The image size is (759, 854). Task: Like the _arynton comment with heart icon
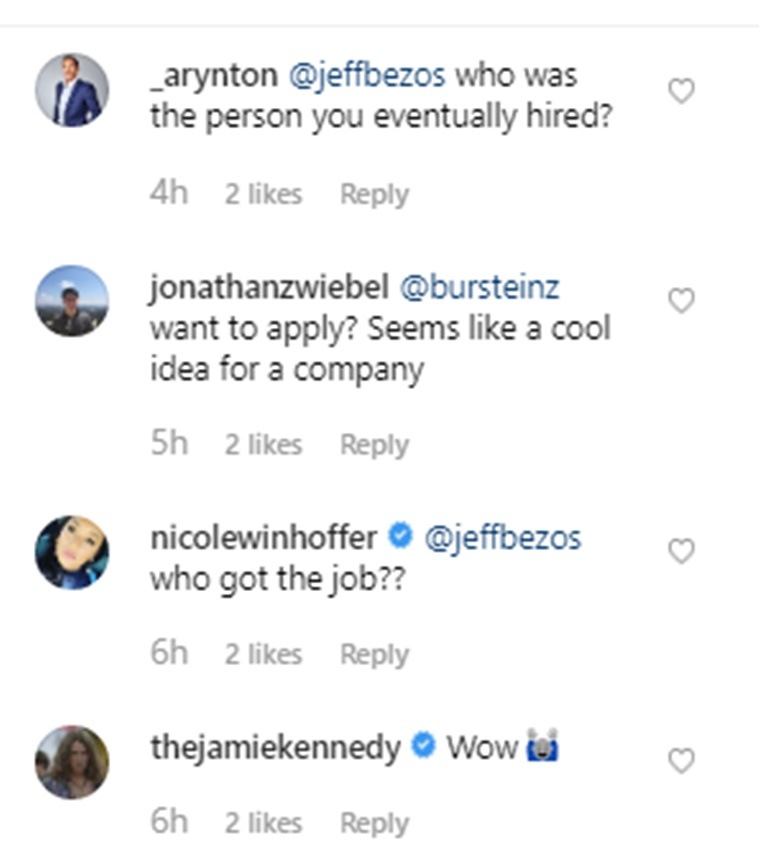click(x=681, y=92)
